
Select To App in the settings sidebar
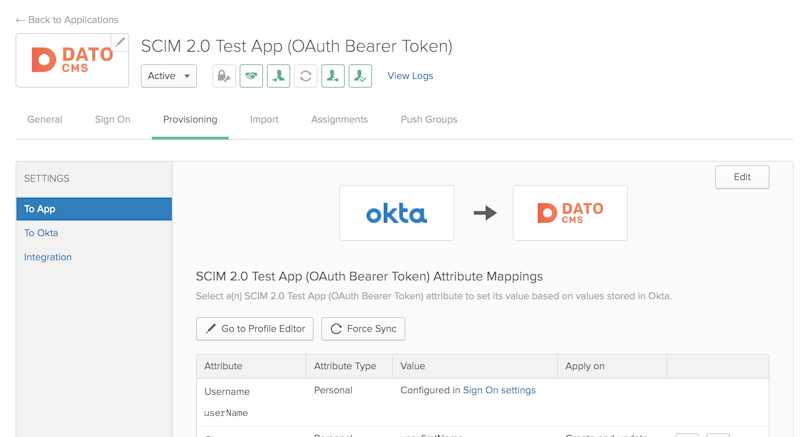94,209
